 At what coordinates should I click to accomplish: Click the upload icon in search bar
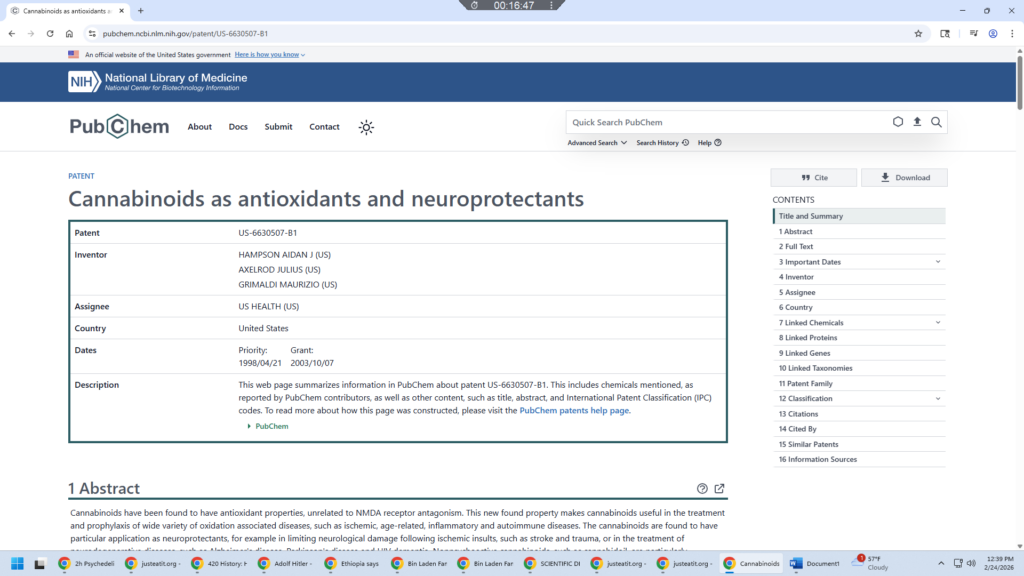point(917,122)
